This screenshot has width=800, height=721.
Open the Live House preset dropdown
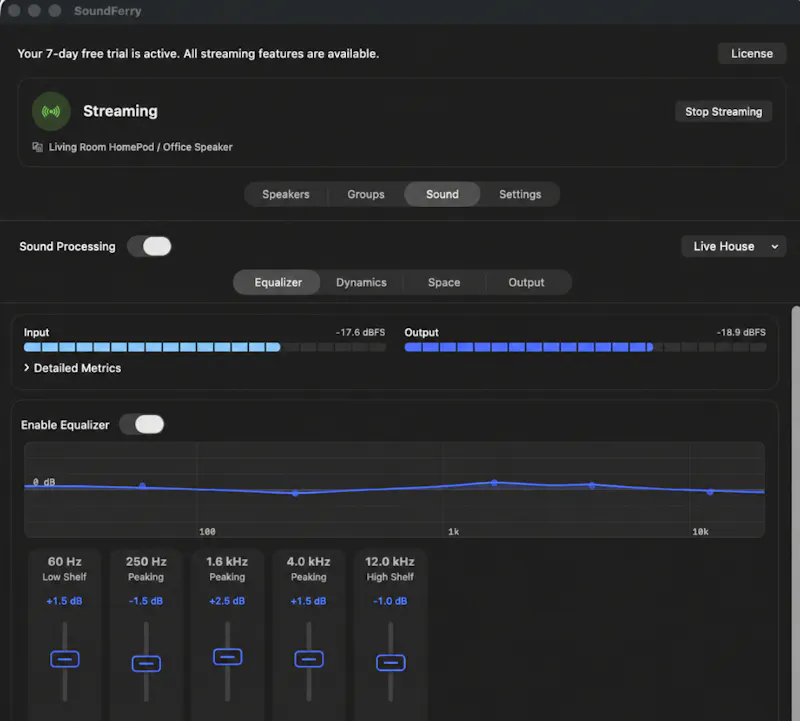733,246
